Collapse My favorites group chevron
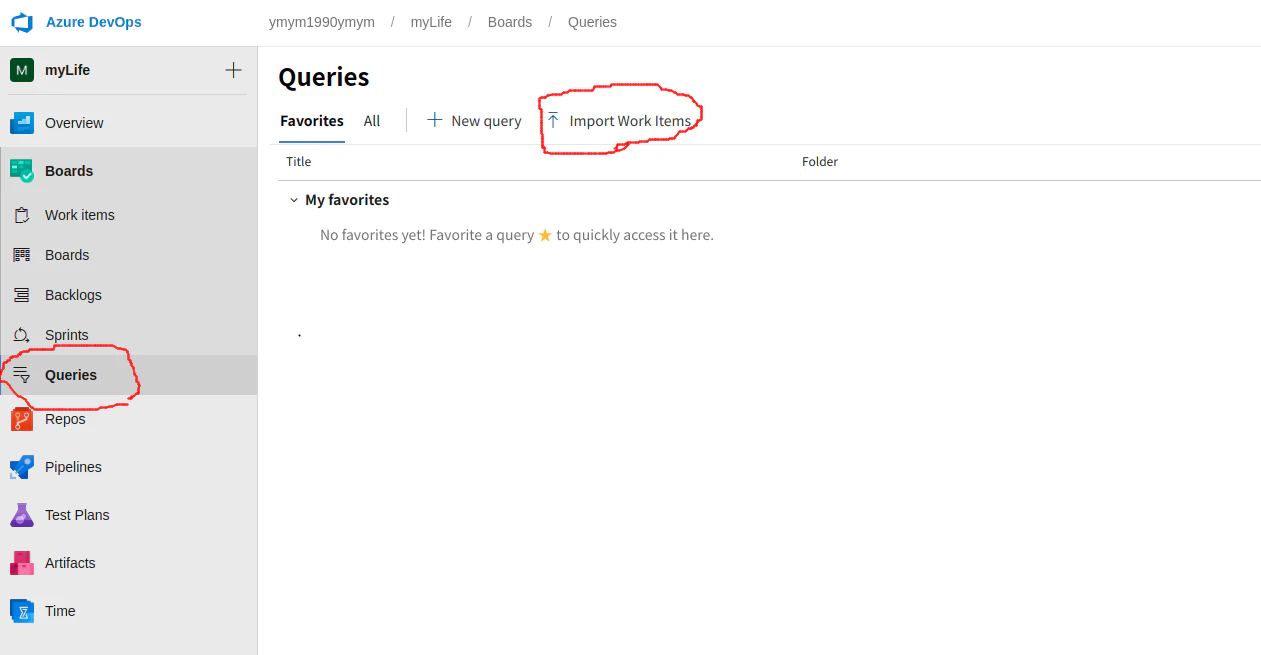The height and width of the screenshot is (655, 1261). [x=294, y=200]
